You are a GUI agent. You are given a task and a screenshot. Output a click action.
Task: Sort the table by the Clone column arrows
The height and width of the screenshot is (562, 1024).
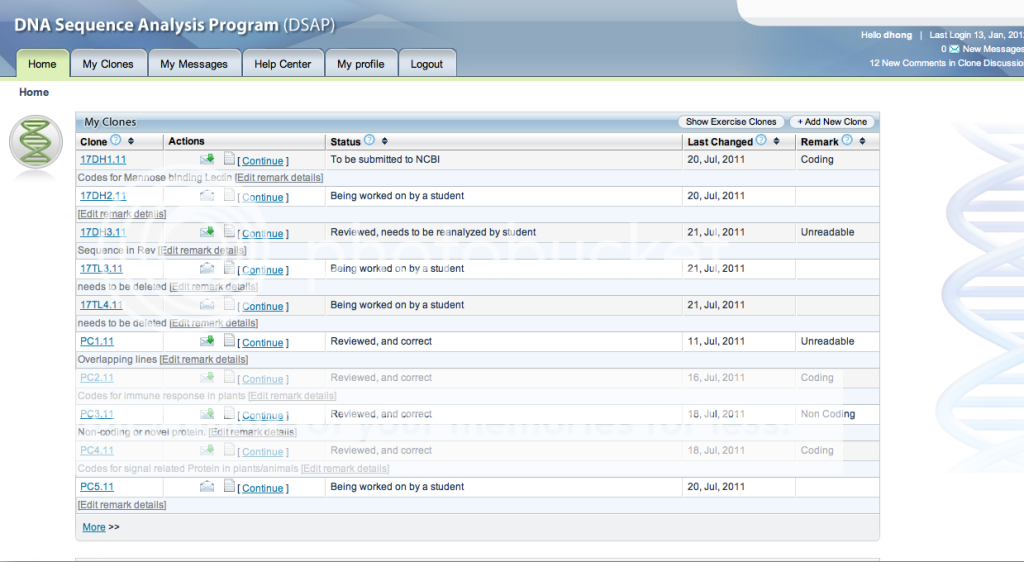click(x=130, y=142)
